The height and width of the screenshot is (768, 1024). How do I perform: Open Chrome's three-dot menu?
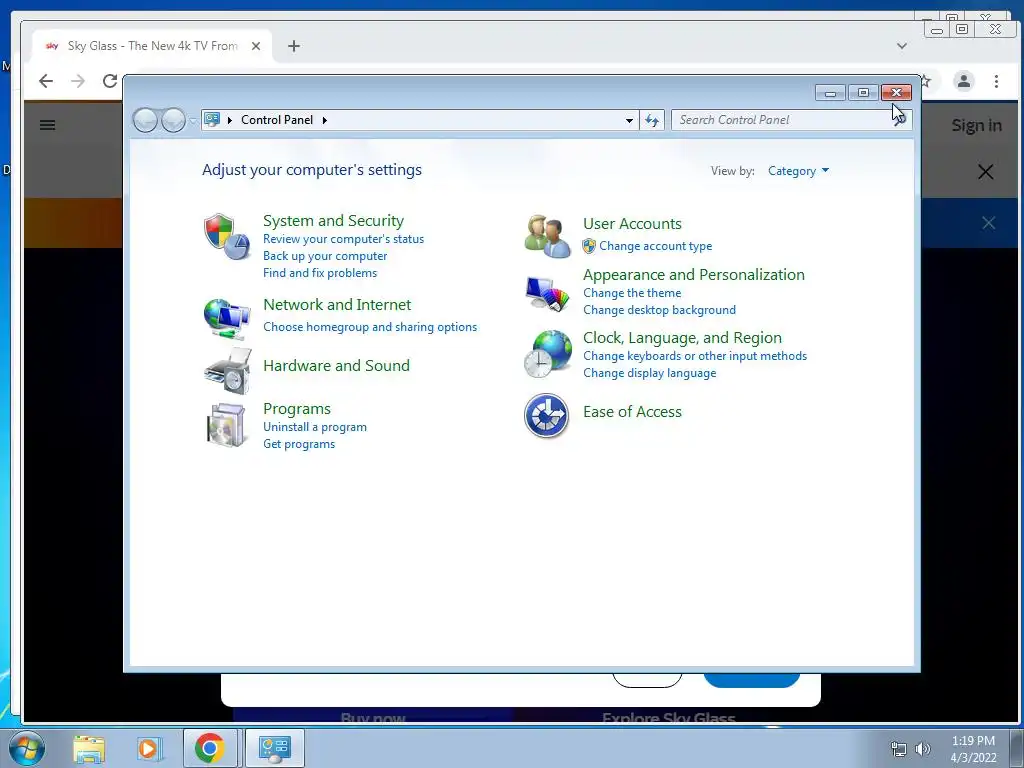click(996, 81)
